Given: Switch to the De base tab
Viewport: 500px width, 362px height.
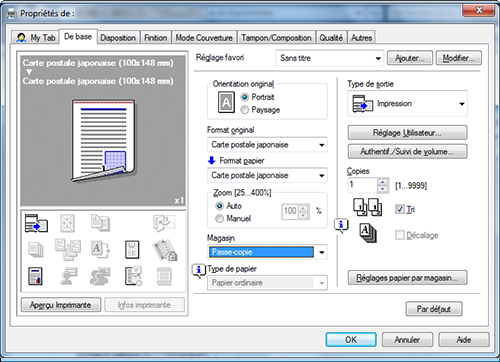Looking at the screenshot, I should 78,37.
